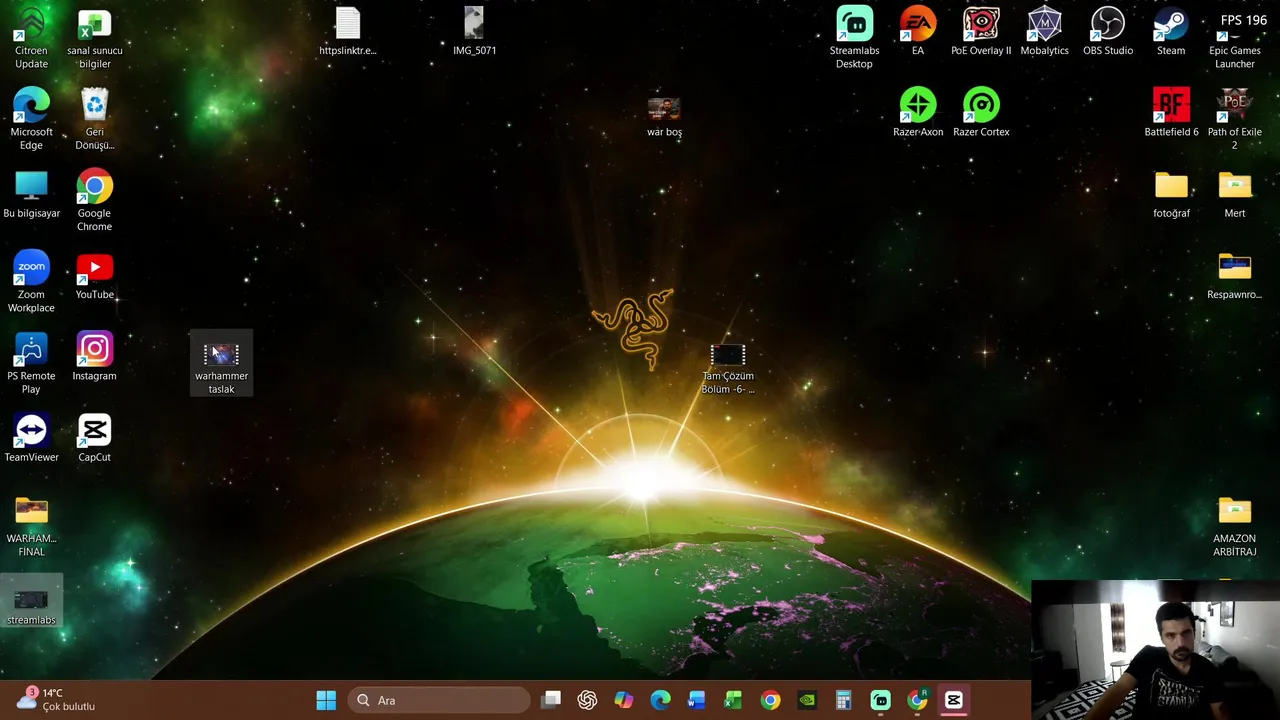Select the EA app shortcut
This screenshot has width=1280, height=720.
click(917, 32)
